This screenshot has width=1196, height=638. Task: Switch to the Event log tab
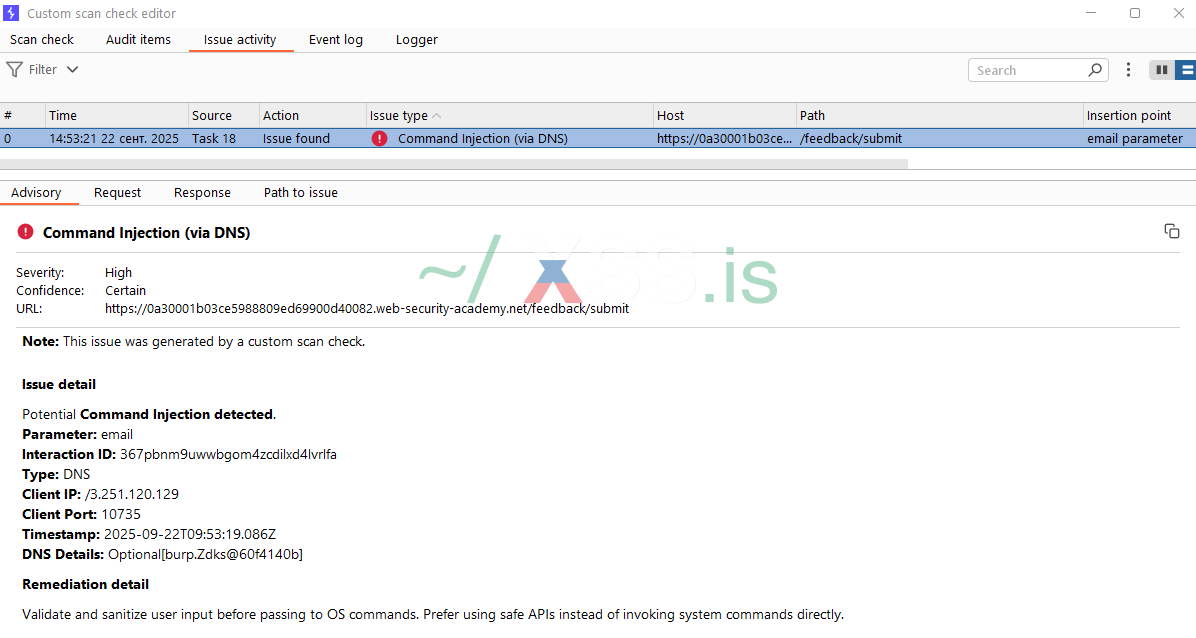pos(336,40)
